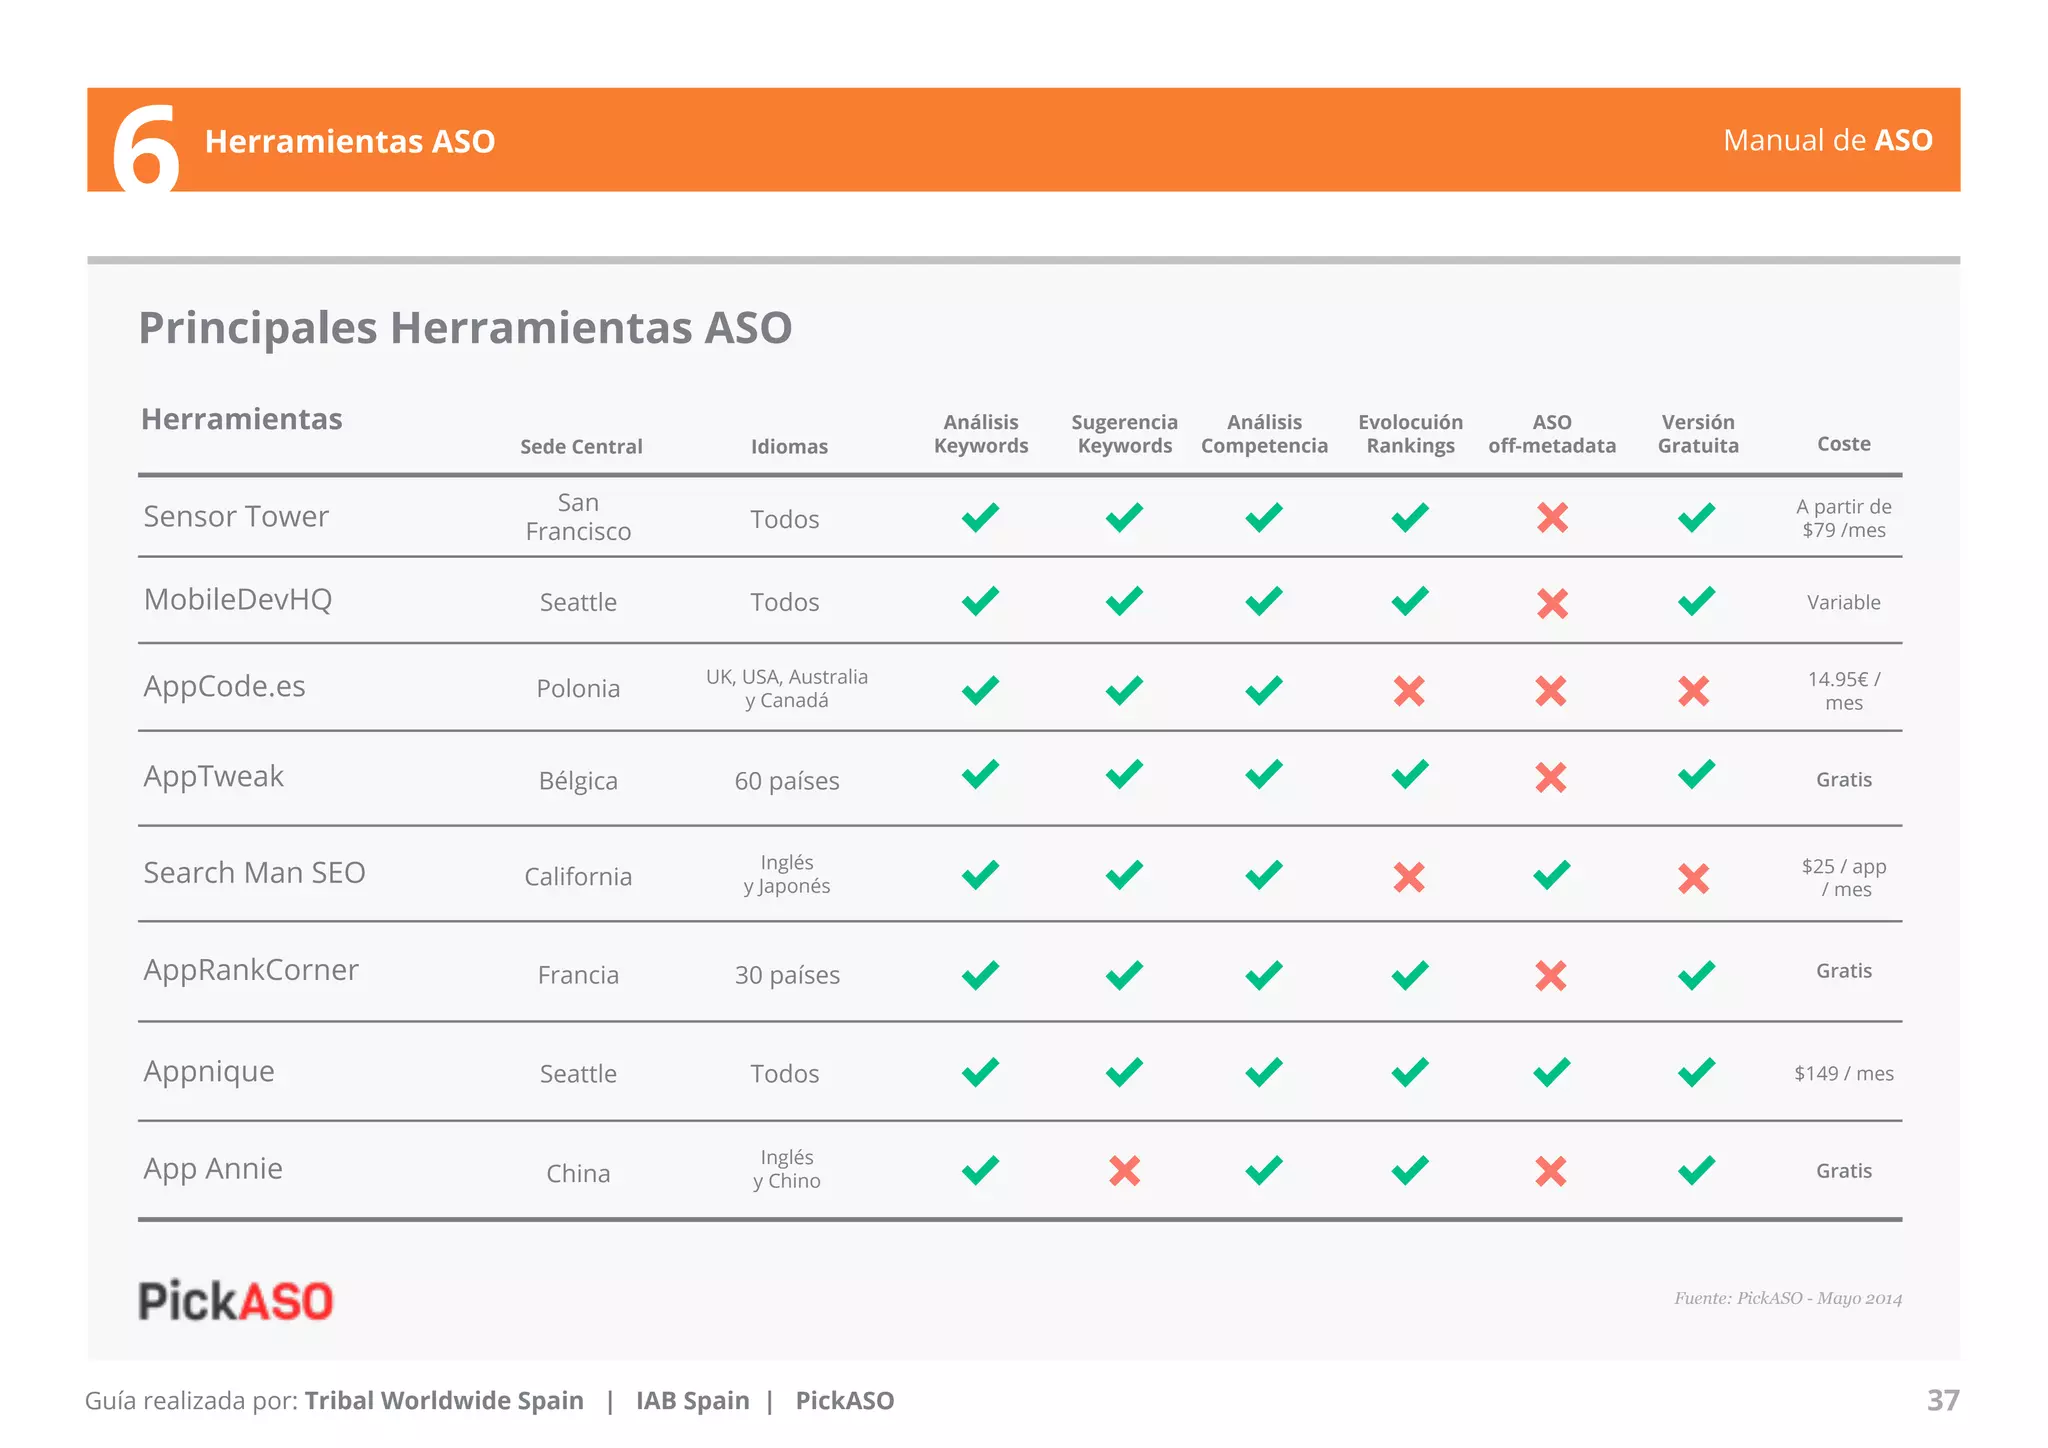
Task: Click AppCode.es Versión Gratuita red cross
Action: pos(1693,691)
